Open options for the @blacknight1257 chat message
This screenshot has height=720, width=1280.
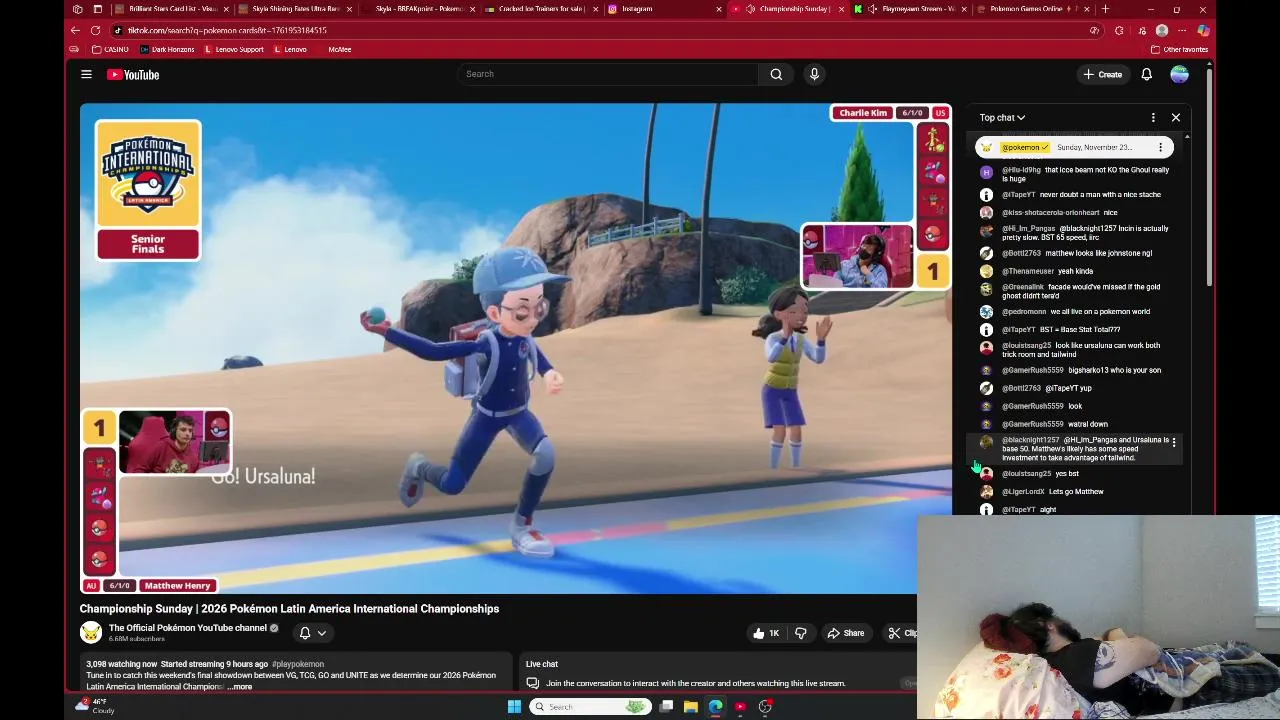click(x=1174, y=442)
